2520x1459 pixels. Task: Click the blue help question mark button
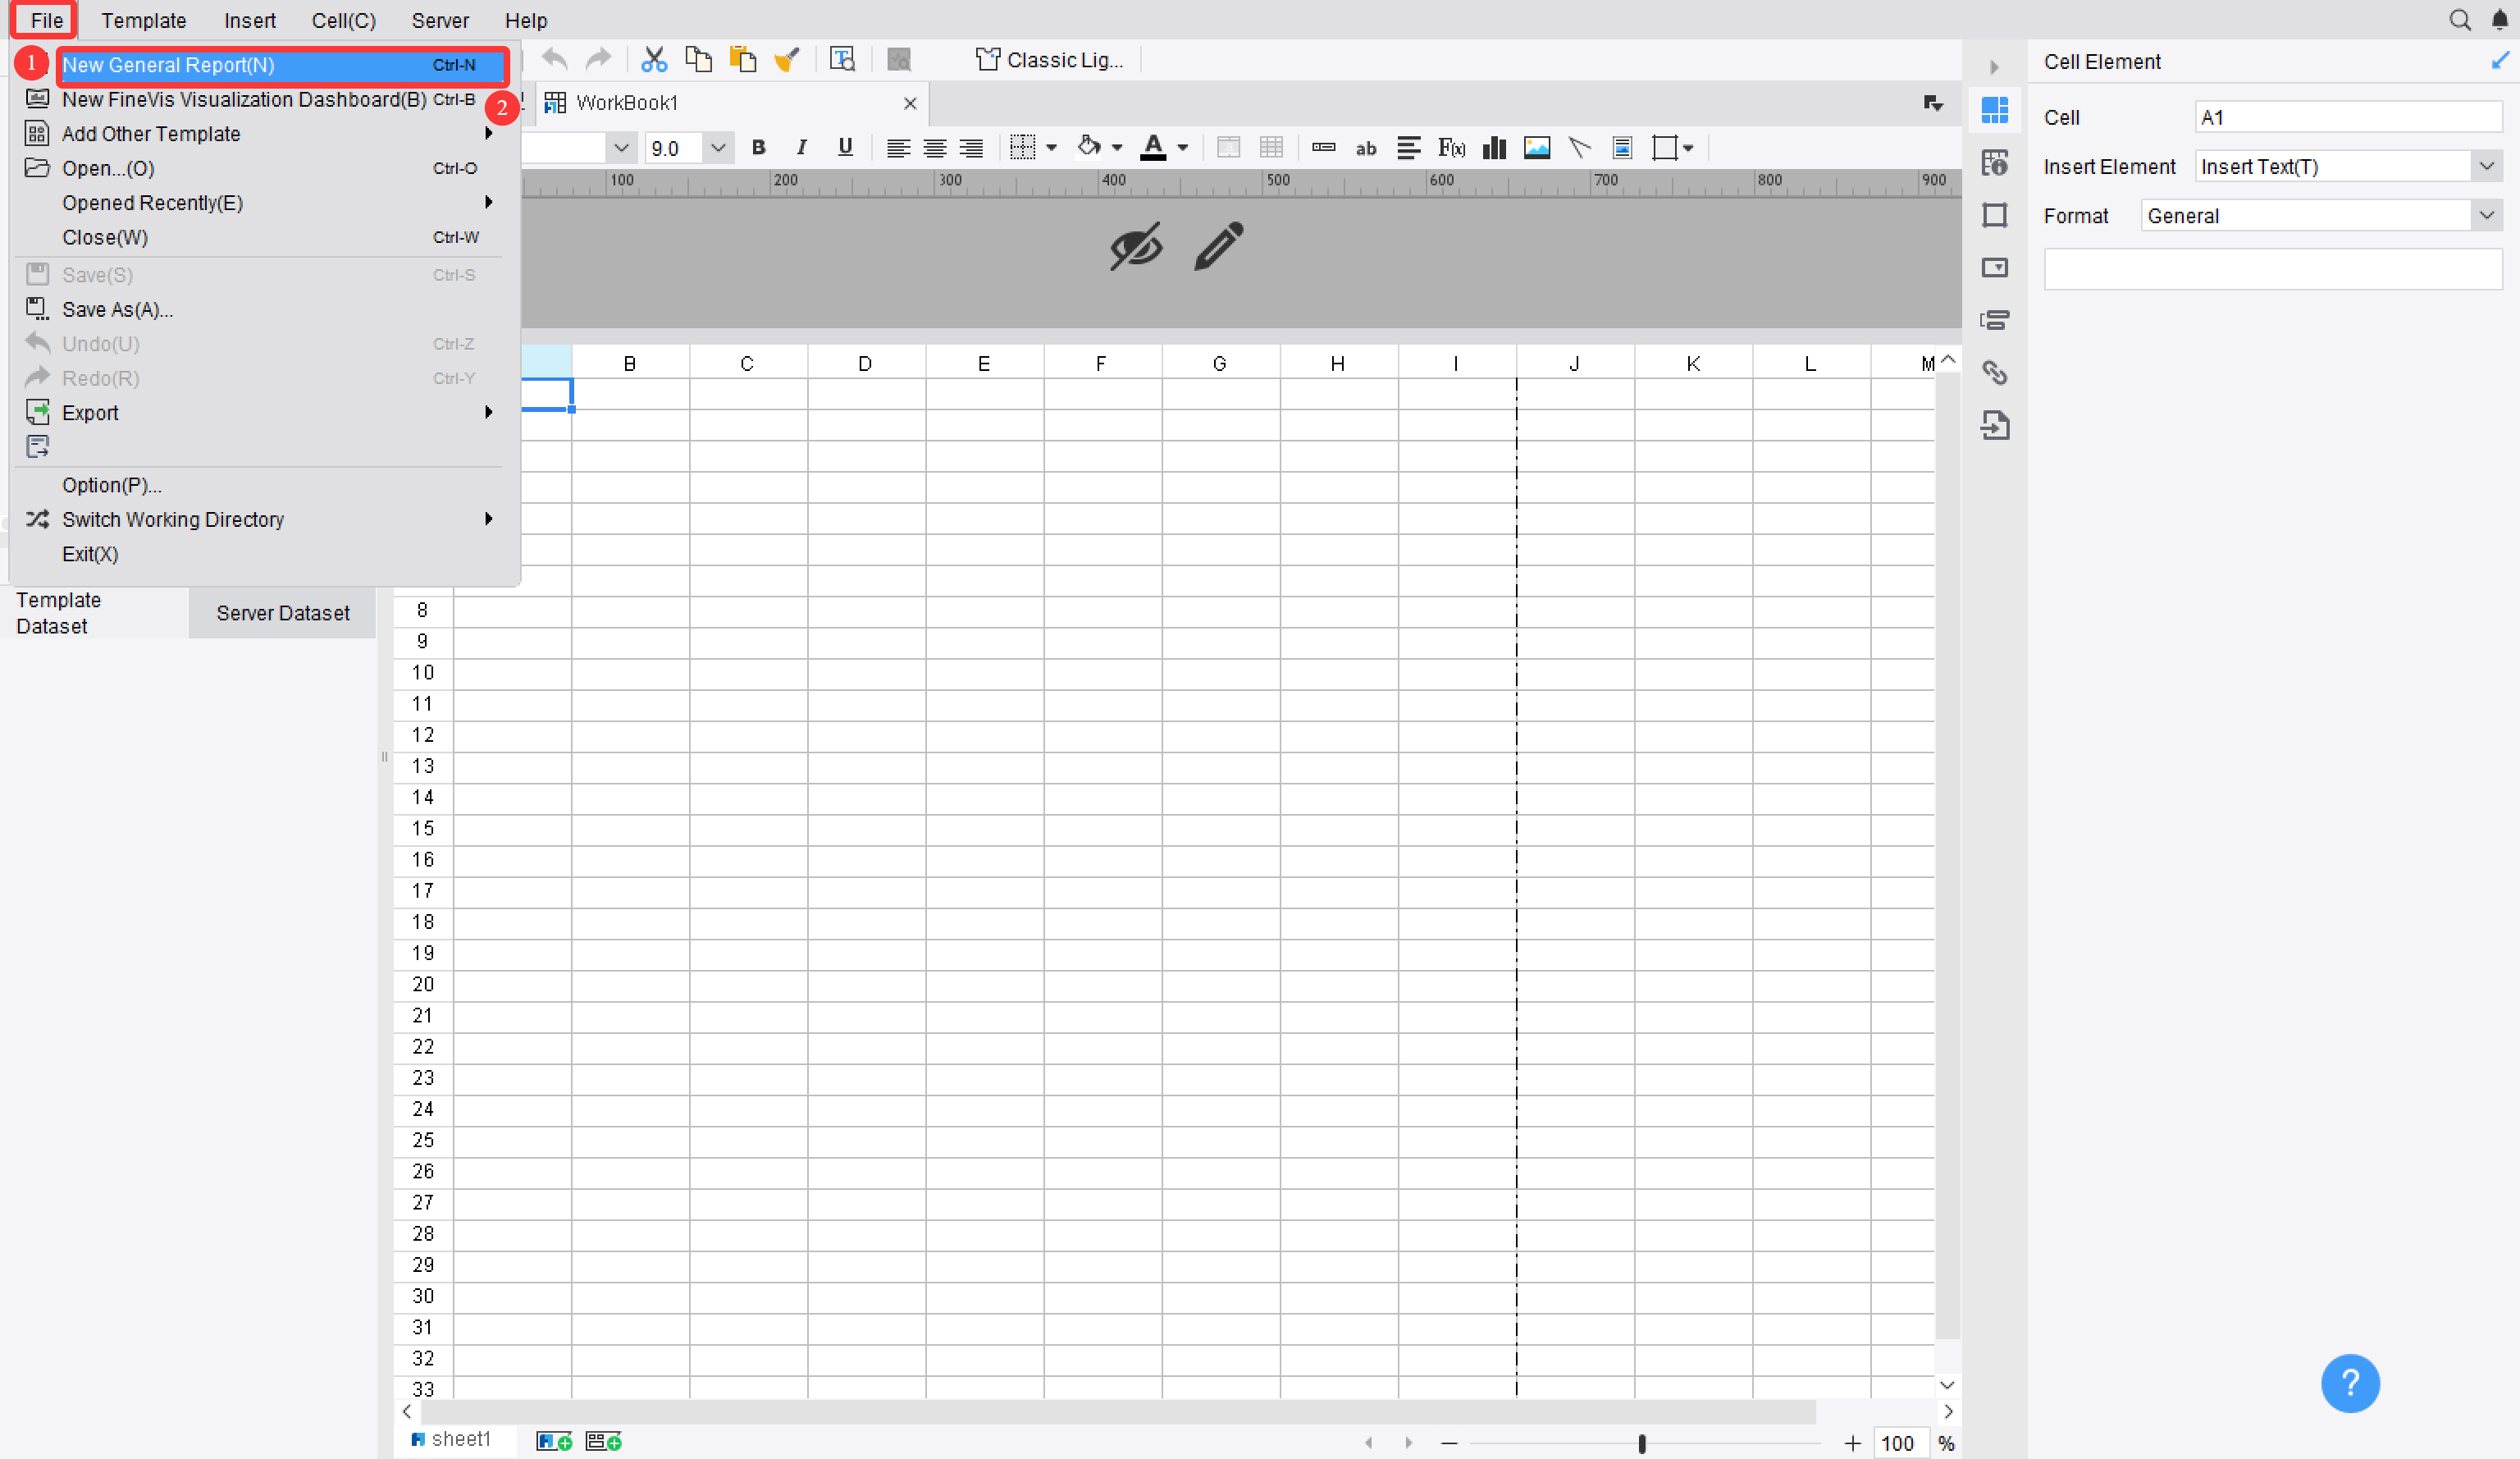2350,1384
